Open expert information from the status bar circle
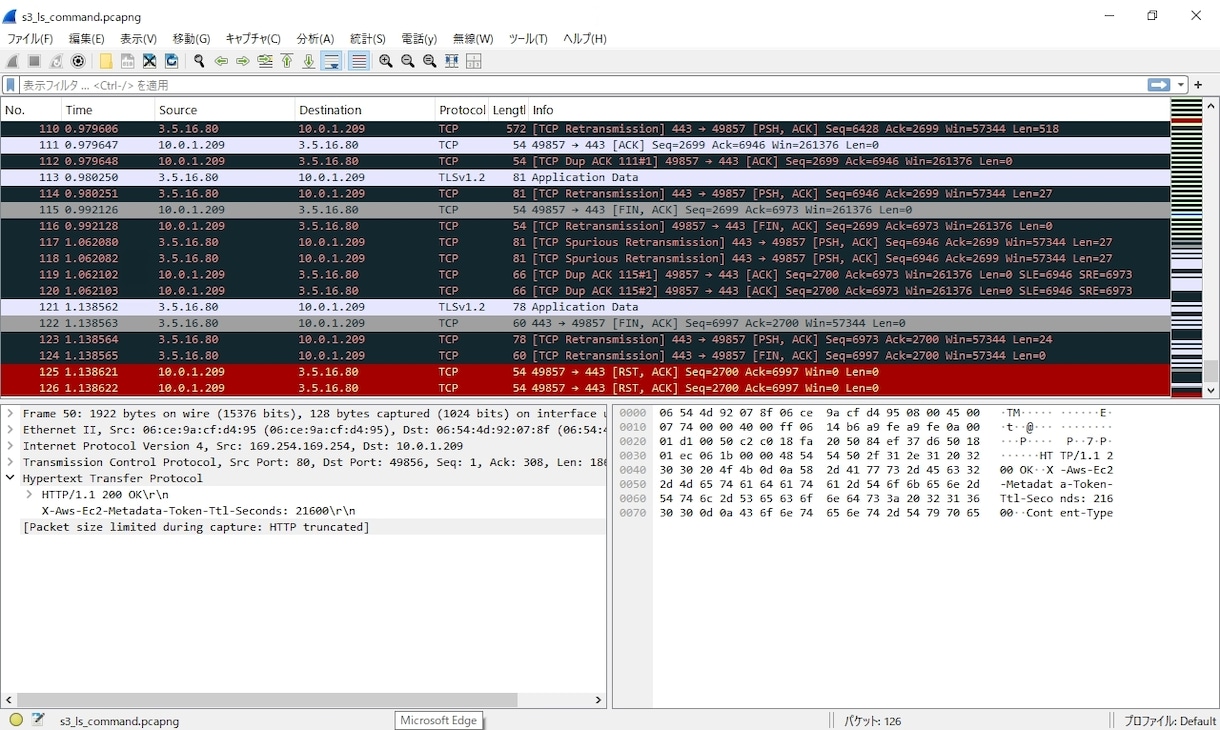The height and width of the screenshot is (730, 1220). pyautogui.click(x=16, y=720)
